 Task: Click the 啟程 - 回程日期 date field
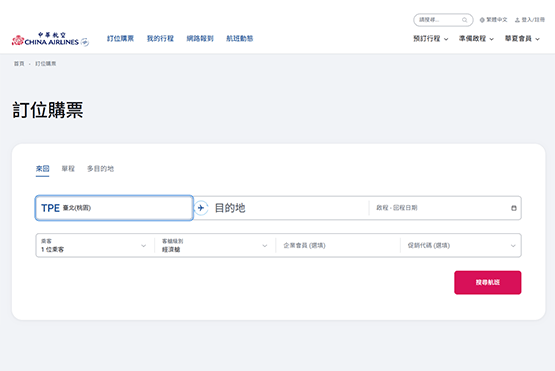[445, 208]
